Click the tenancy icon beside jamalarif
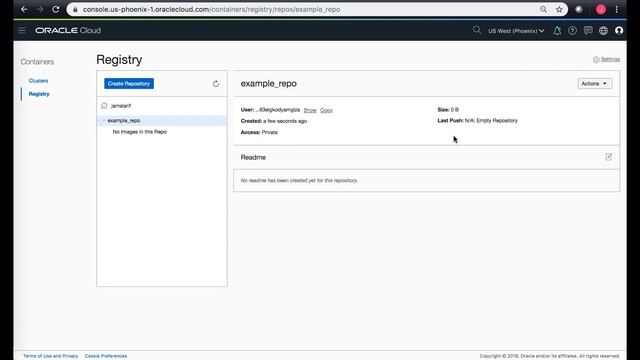This screenshot has width=640, height=360. tap(104, 106)
